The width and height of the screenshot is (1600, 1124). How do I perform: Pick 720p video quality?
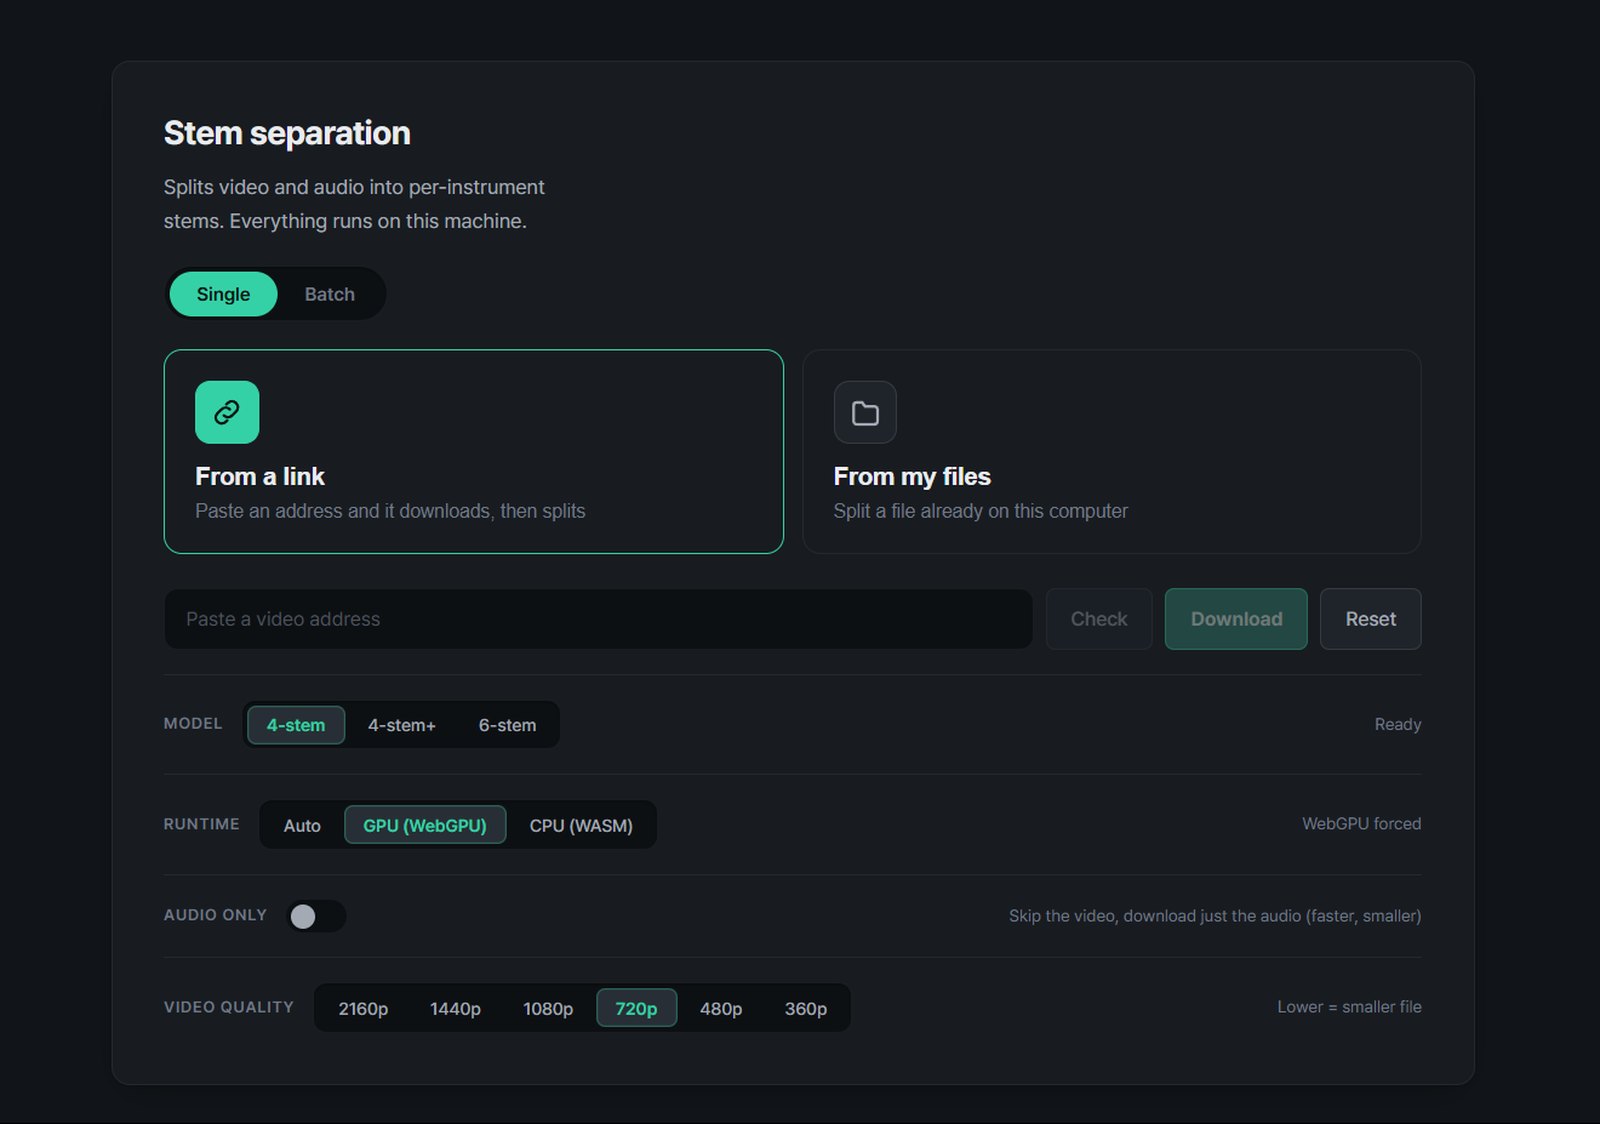[636, 1008]
